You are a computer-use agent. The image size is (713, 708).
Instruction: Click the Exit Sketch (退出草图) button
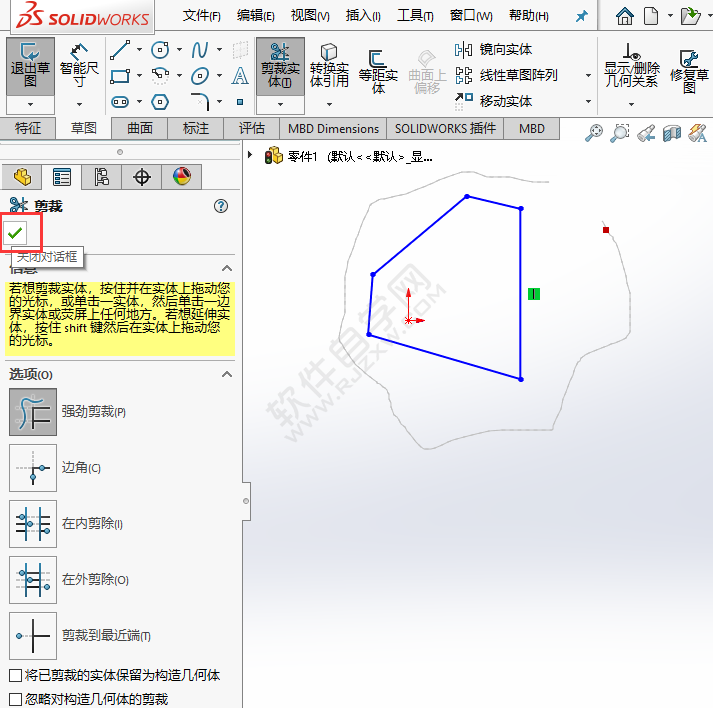(x=30, y=66)
